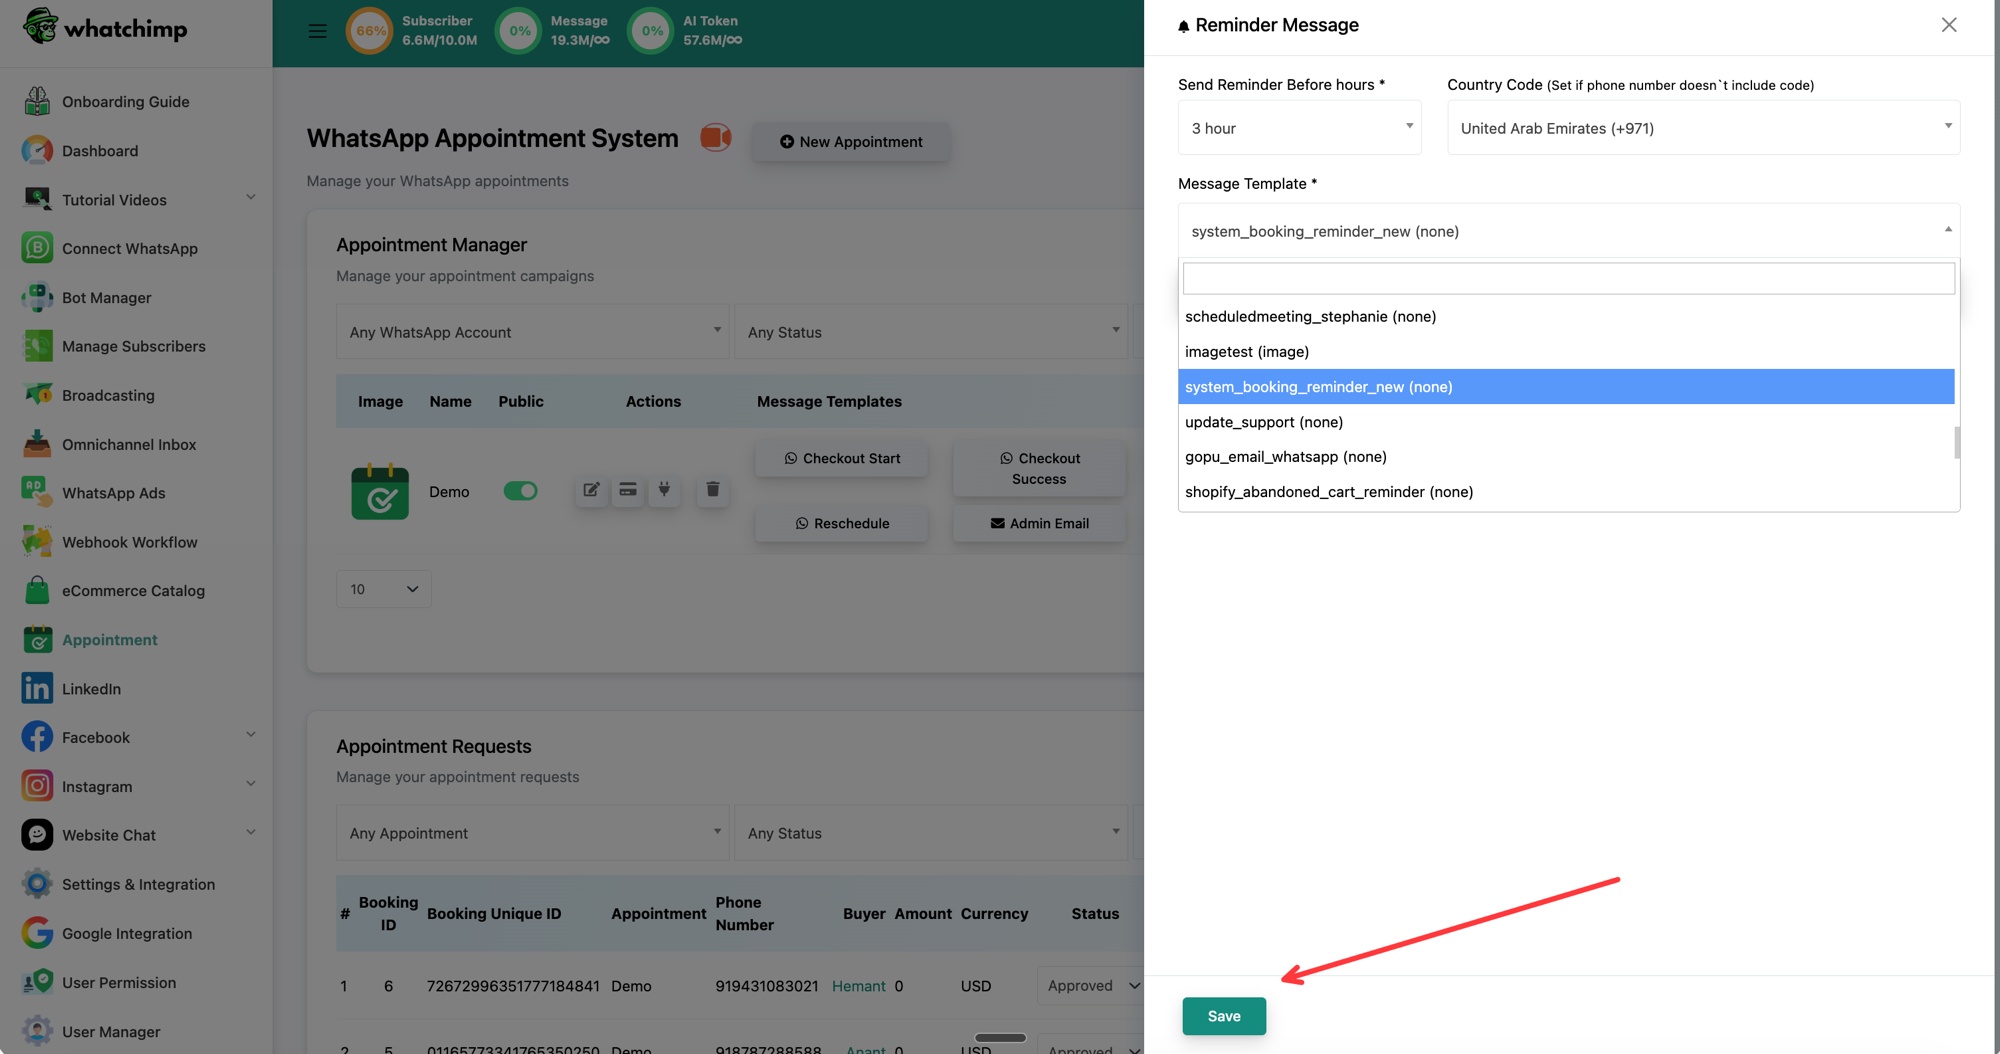Image resolution: width=2000 pixels, height=1054 pixels.
Task: Click the Save button
Action: pos(1224,1016)
